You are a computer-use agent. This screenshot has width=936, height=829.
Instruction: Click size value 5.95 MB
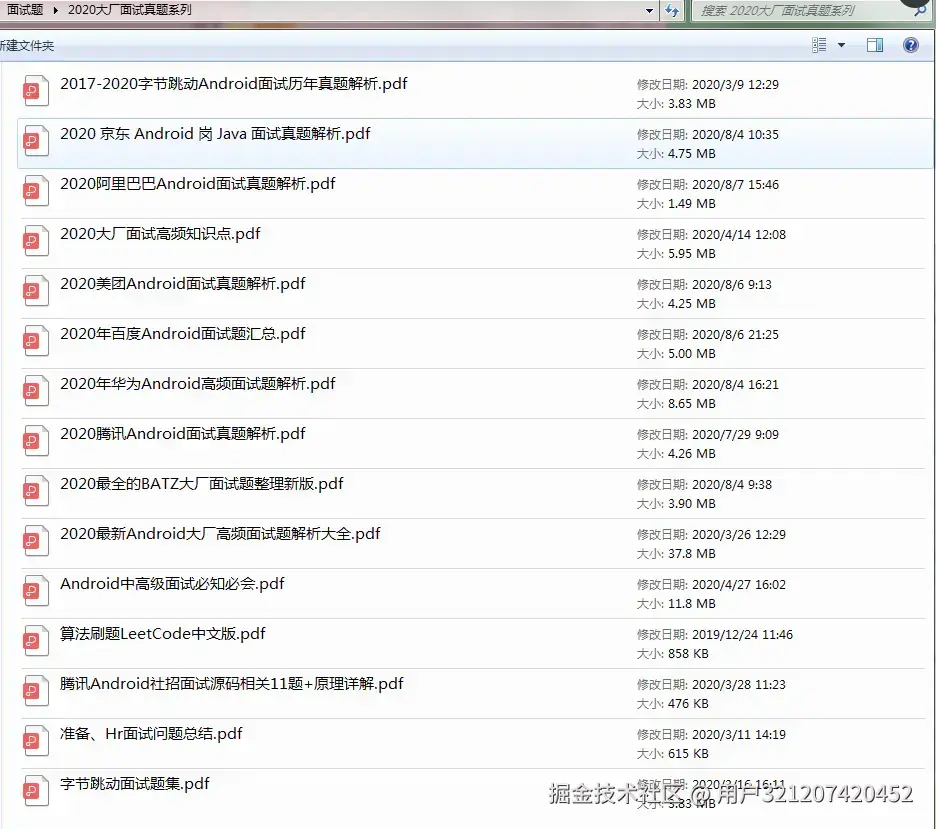click(692, 255)
